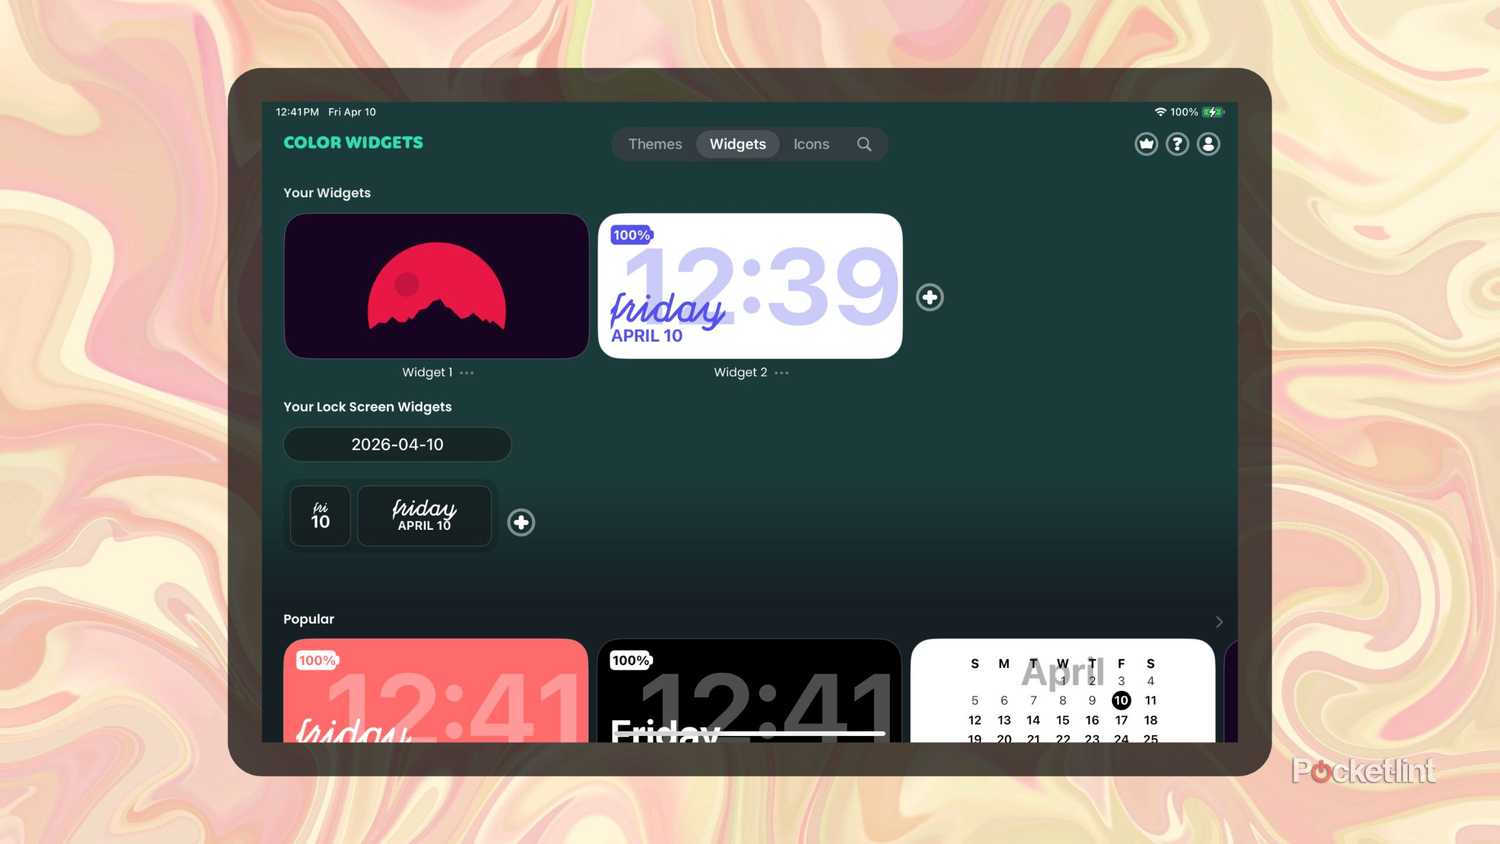Select the mountain sunset Widget 1 thumbnail
Screen dimensions: 1500x844
point(436,286)
